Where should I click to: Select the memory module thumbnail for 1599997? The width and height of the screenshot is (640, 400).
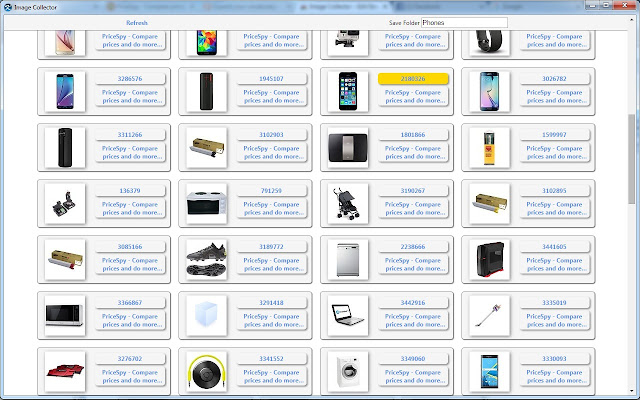[489, 147]
